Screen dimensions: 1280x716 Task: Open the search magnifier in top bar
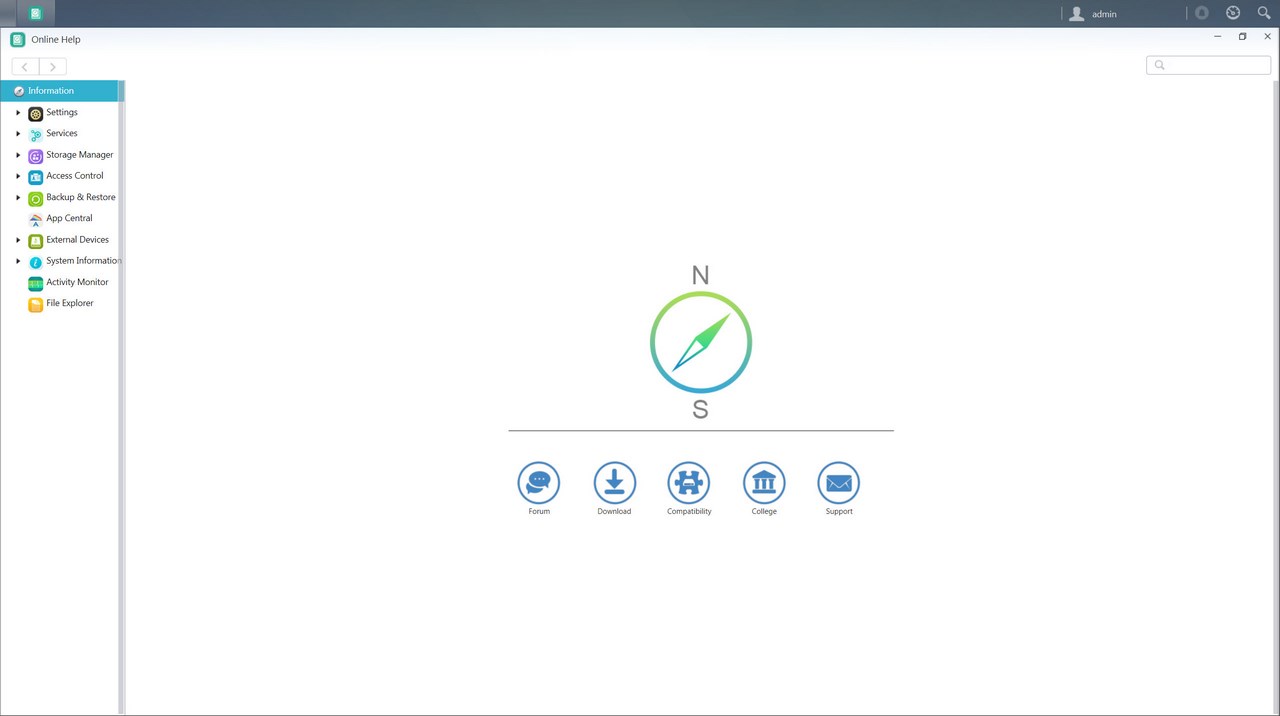(x=1264, y=13)
